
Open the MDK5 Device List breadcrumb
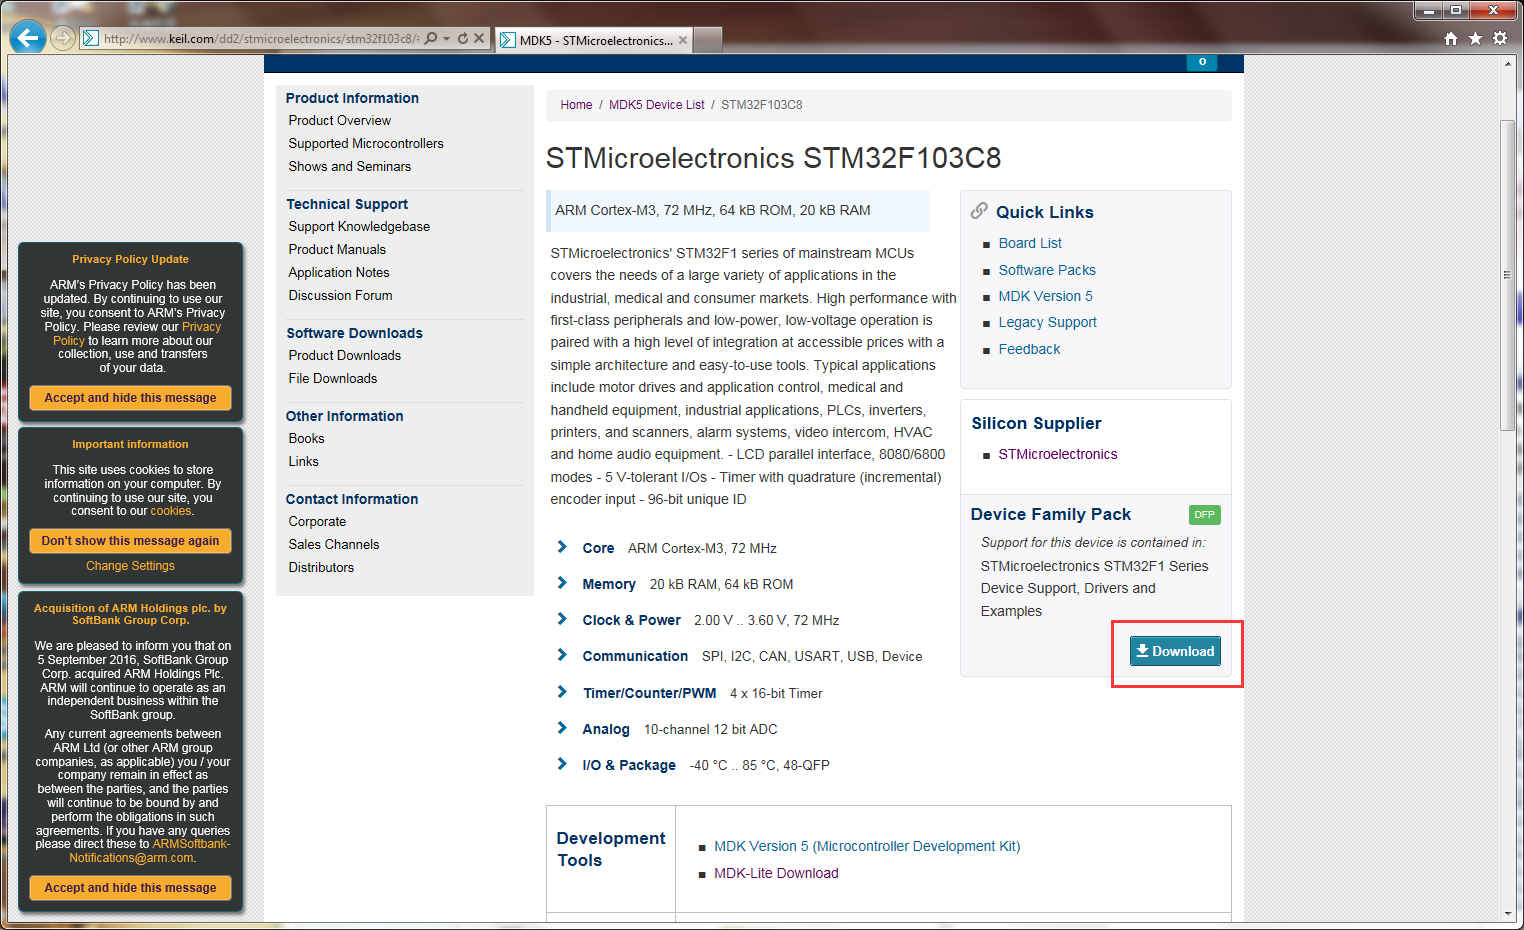coord(657,105)
